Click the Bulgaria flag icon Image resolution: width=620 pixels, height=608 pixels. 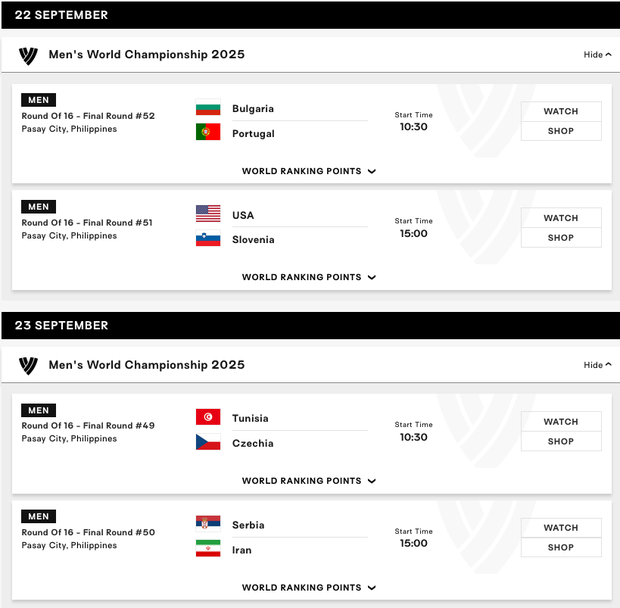208,109
